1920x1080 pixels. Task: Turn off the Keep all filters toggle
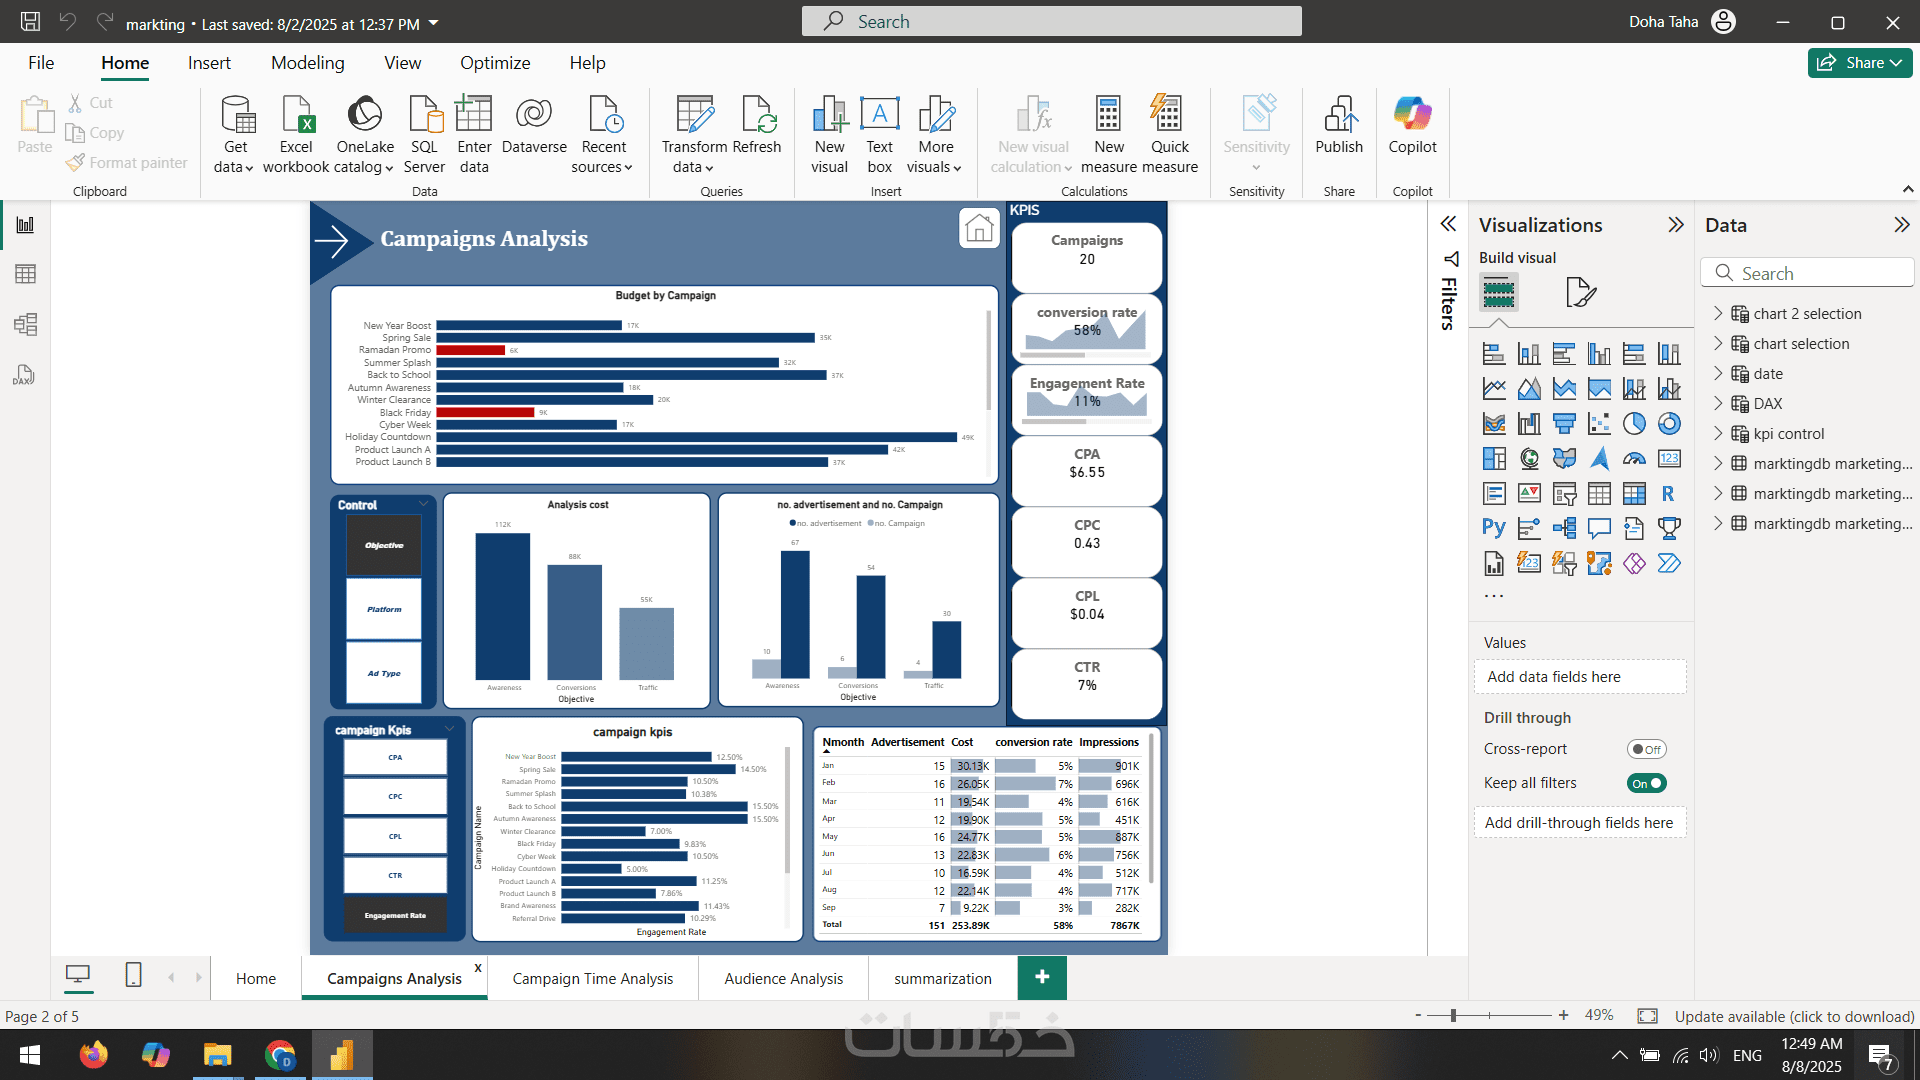tap(1646, 783)
